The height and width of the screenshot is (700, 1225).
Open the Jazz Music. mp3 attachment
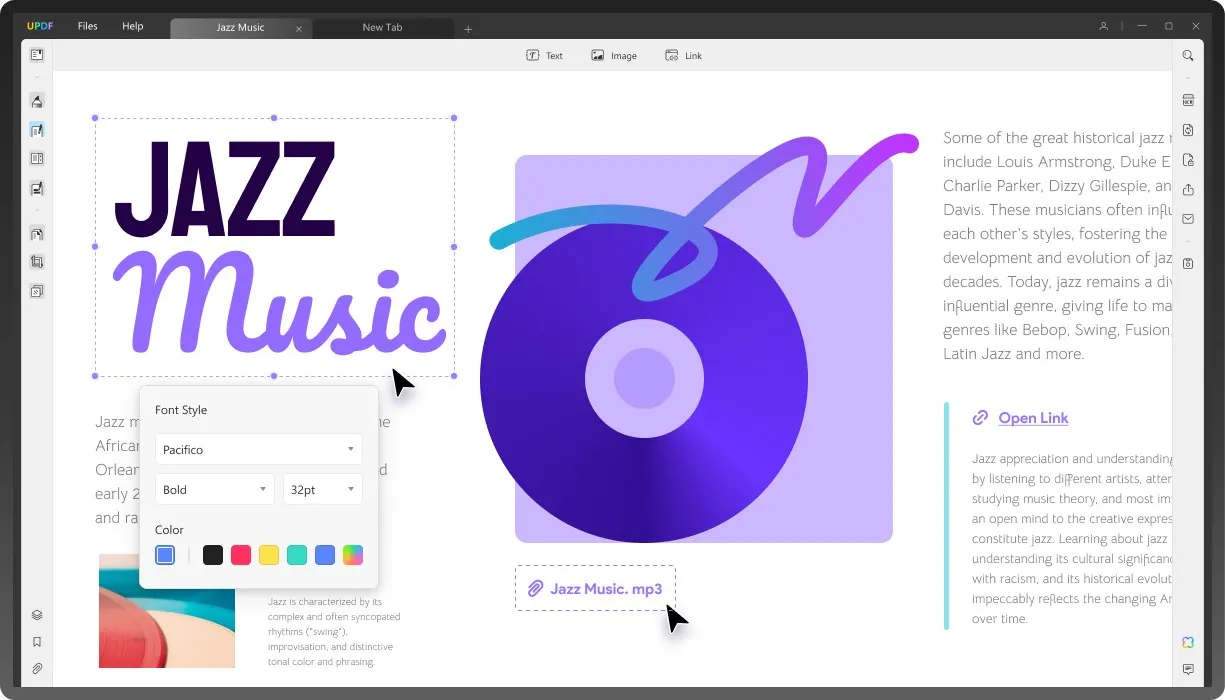(x=596, y=588)
